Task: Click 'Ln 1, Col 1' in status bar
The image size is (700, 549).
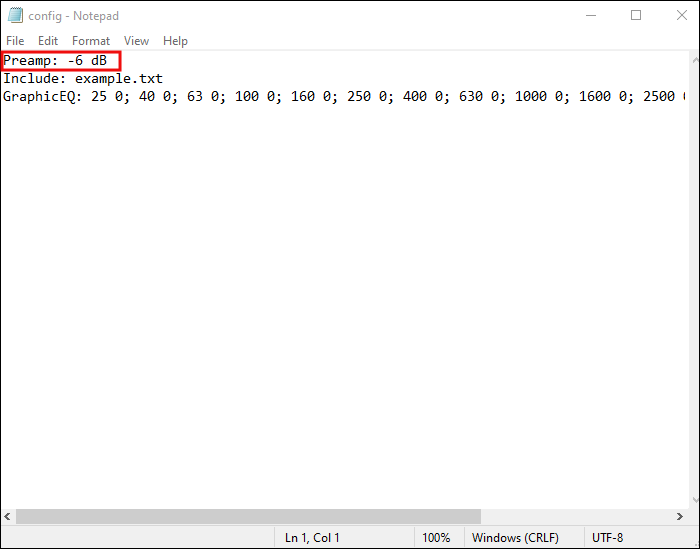Action: [312, 538]
